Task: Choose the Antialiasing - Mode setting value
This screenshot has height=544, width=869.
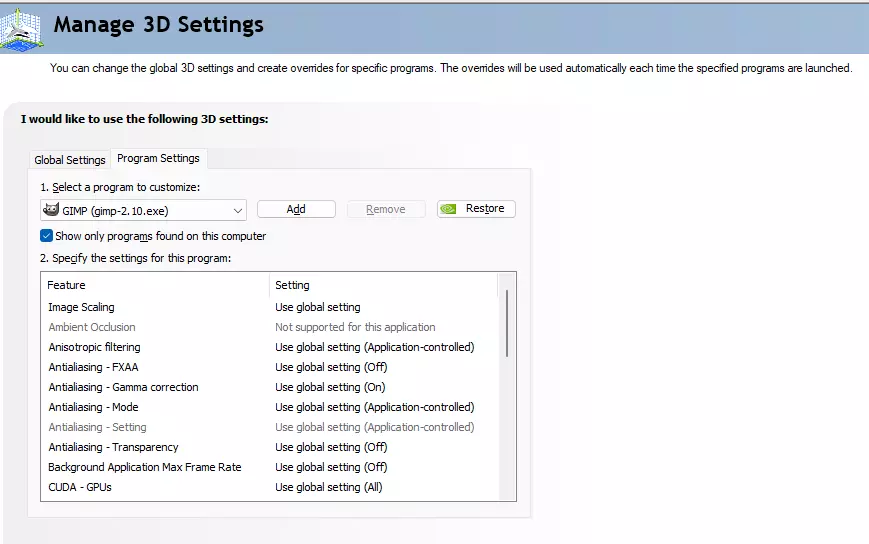Action: point(374,407)
